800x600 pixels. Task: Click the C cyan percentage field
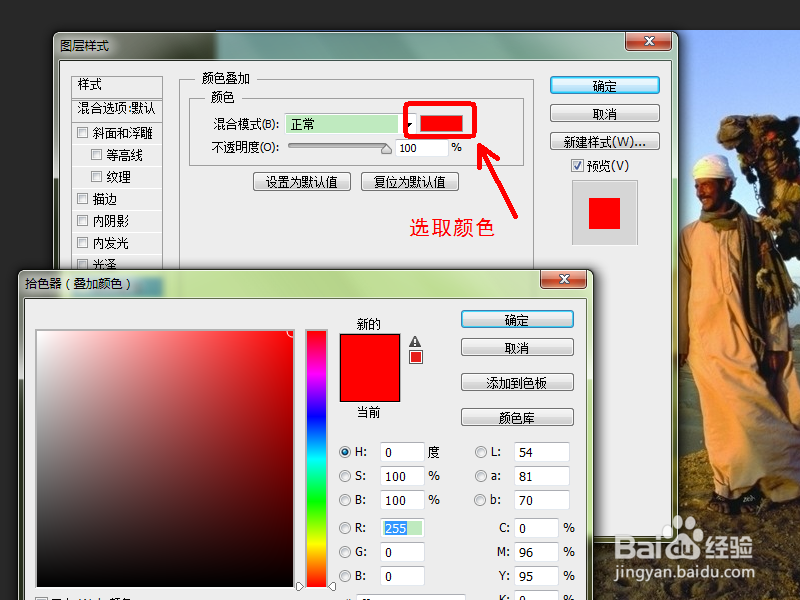tap(536, 528)
